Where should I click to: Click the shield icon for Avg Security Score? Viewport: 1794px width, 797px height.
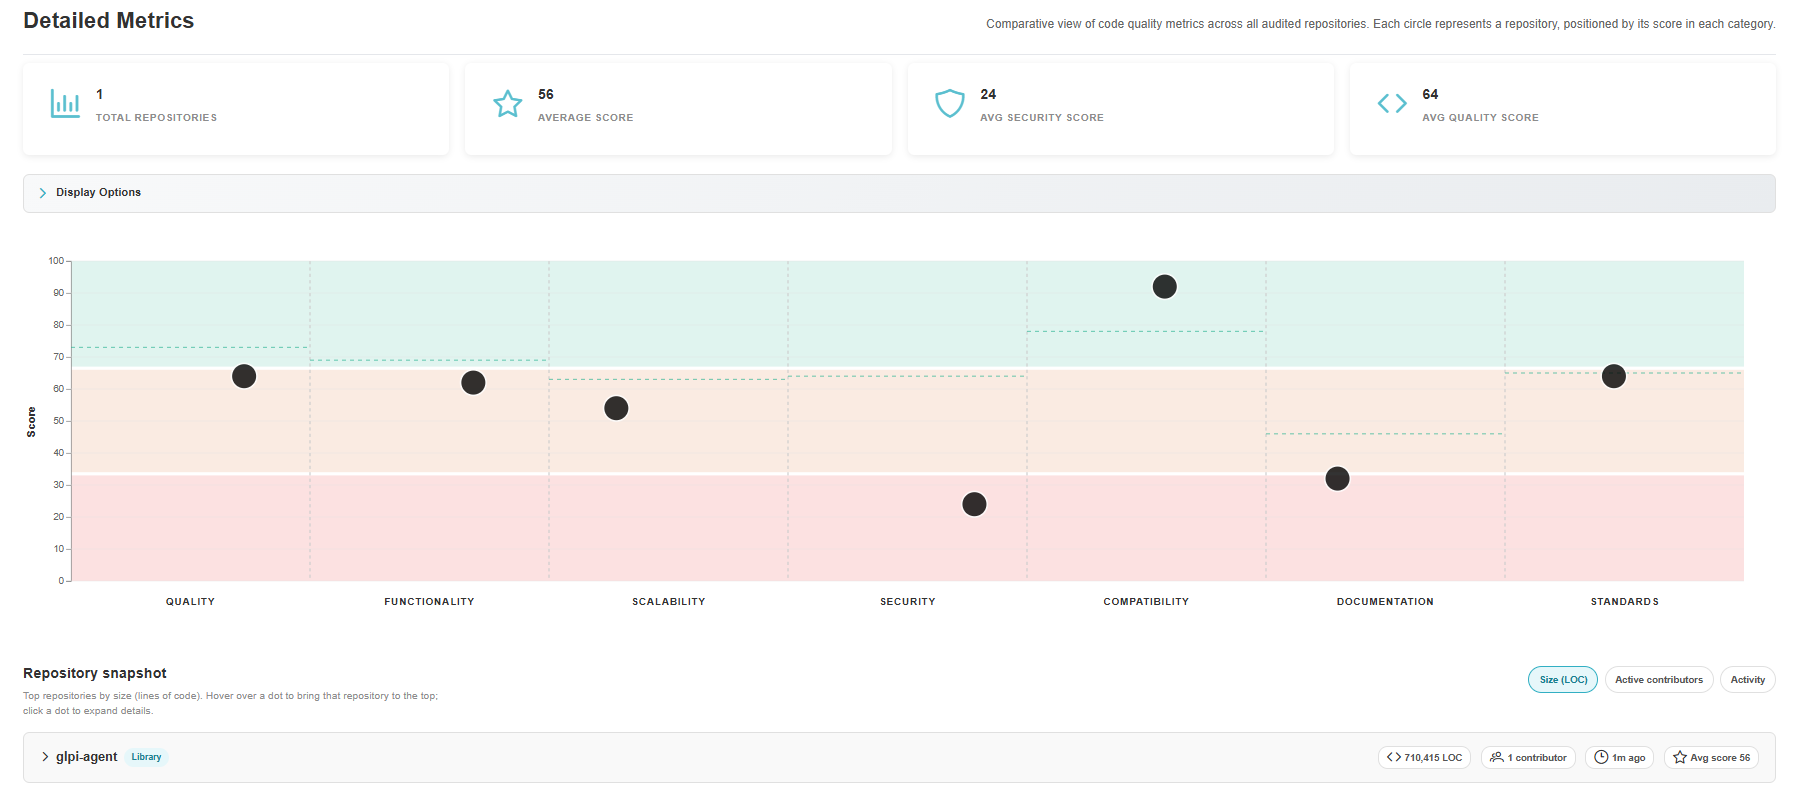coord(950,104)
